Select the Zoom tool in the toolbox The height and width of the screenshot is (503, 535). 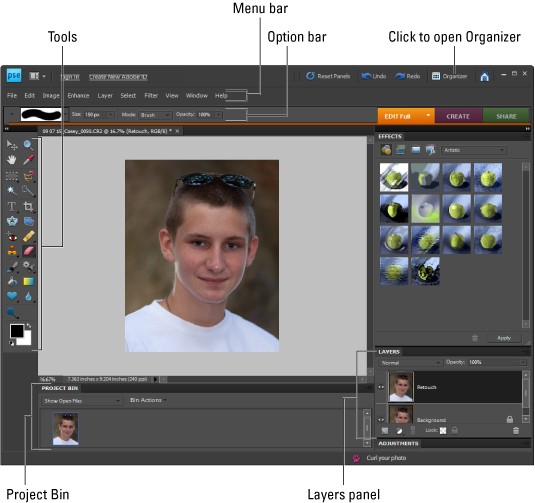(28, 145)
